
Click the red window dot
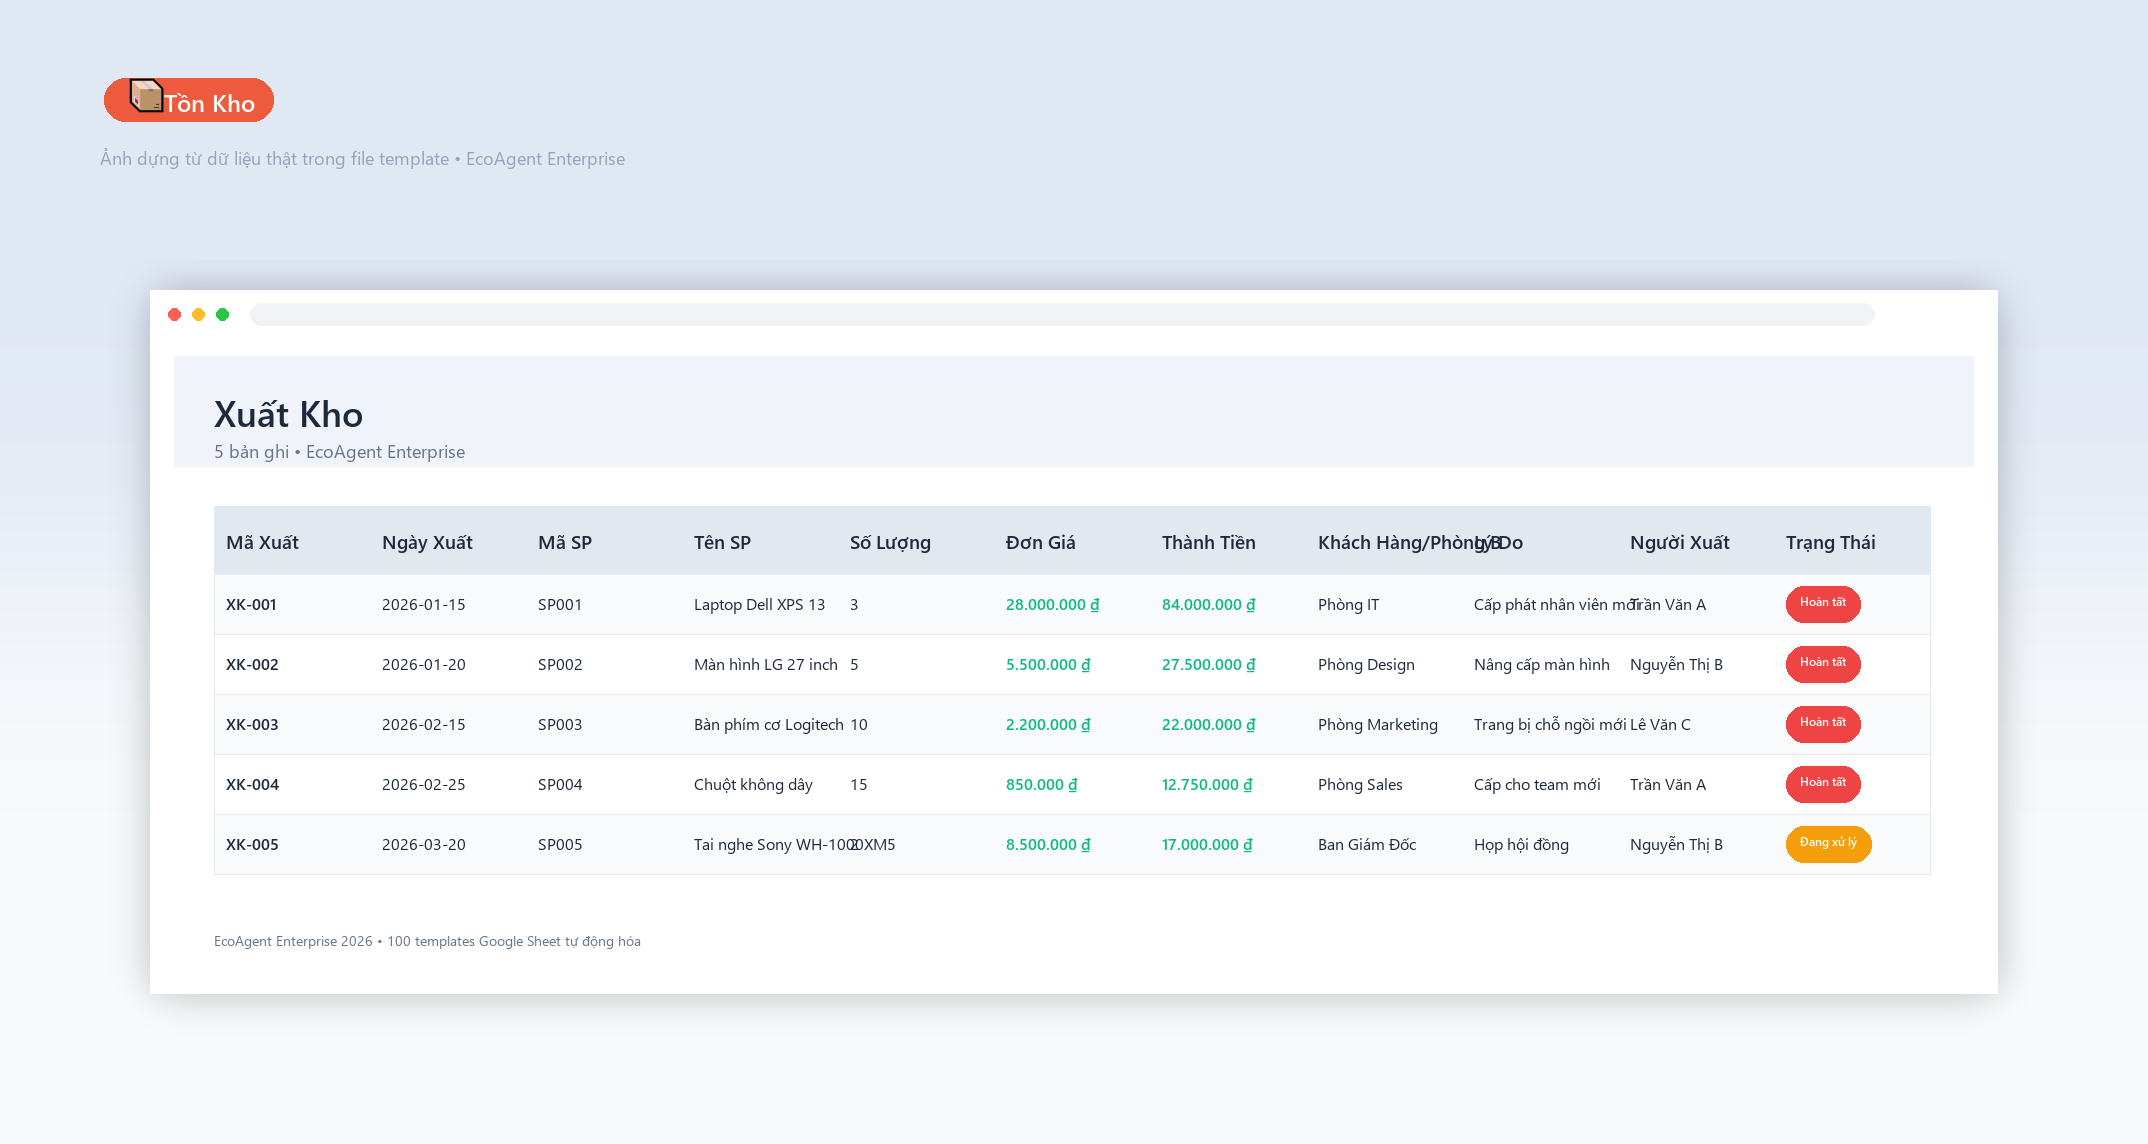(175, 315)
